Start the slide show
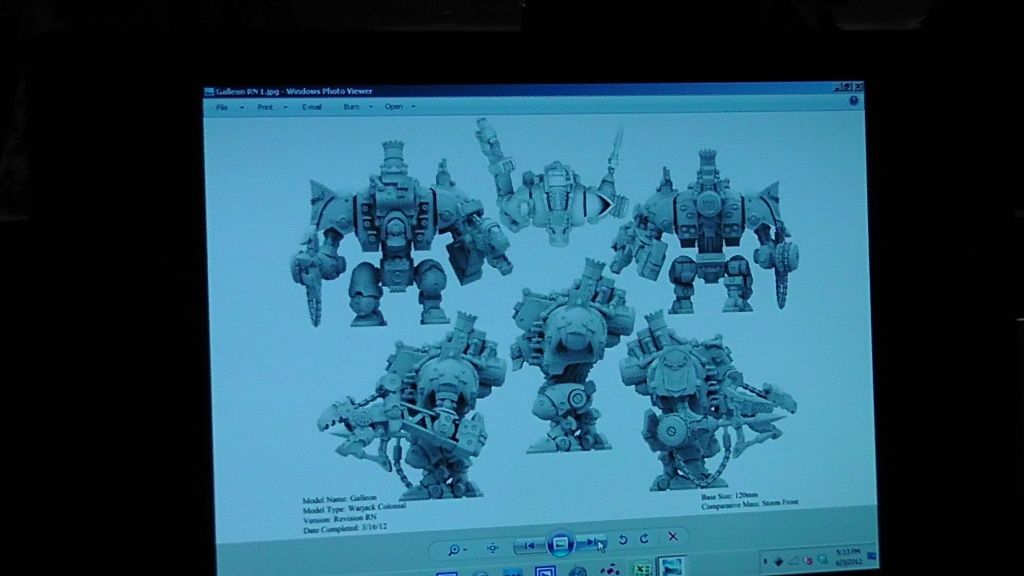 (x=560, y=543)
